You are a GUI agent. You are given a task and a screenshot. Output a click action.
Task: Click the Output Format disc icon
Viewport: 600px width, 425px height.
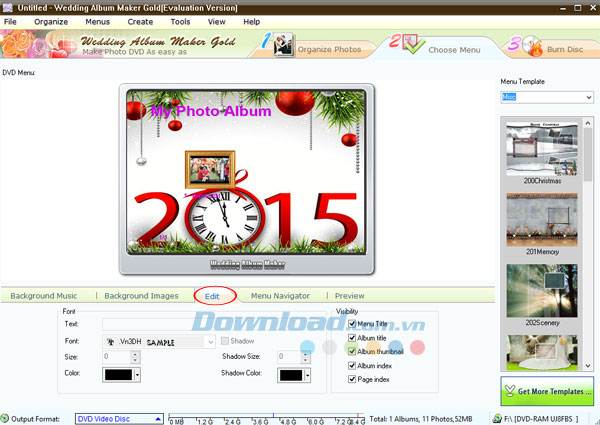(x=5, y=419)
